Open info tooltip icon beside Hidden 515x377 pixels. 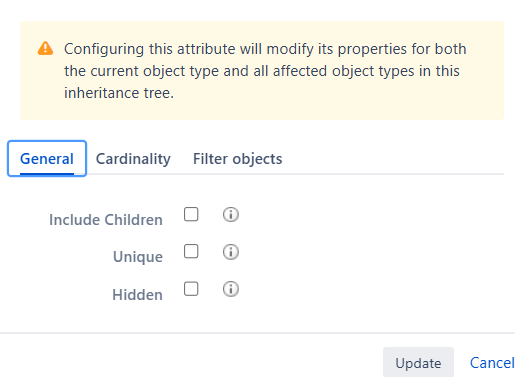click(231, 289)
